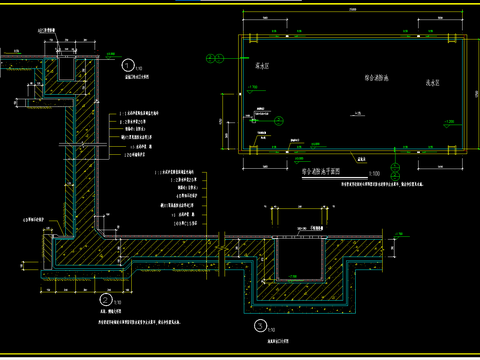The height and width of the screenshot is (360, 480).
Task: Click the break line symbol on wall section
Action: [x=83, y=144]
